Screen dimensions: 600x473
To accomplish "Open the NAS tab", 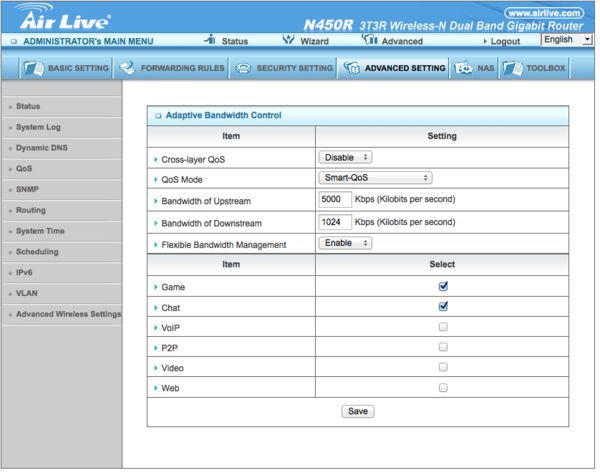I will tap(474, 69).
